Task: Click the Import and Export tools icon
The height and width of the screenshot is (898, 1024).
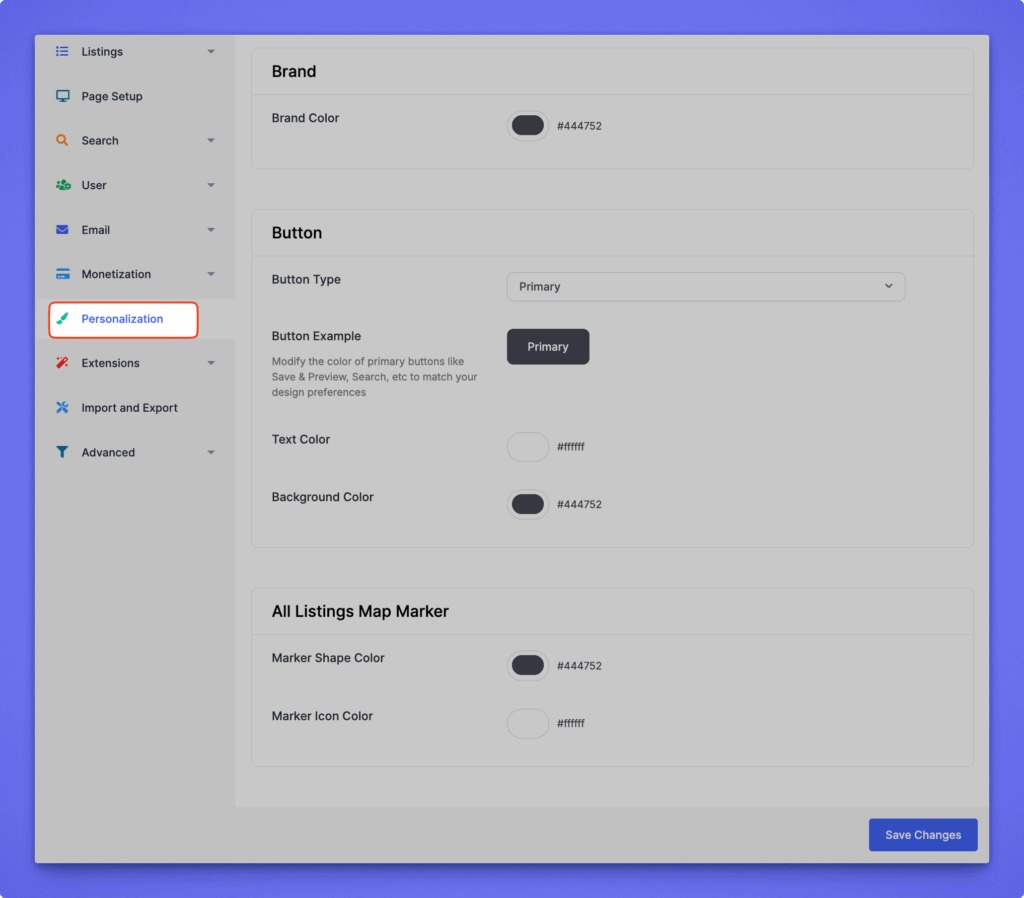Action: [x=62, y=408]
